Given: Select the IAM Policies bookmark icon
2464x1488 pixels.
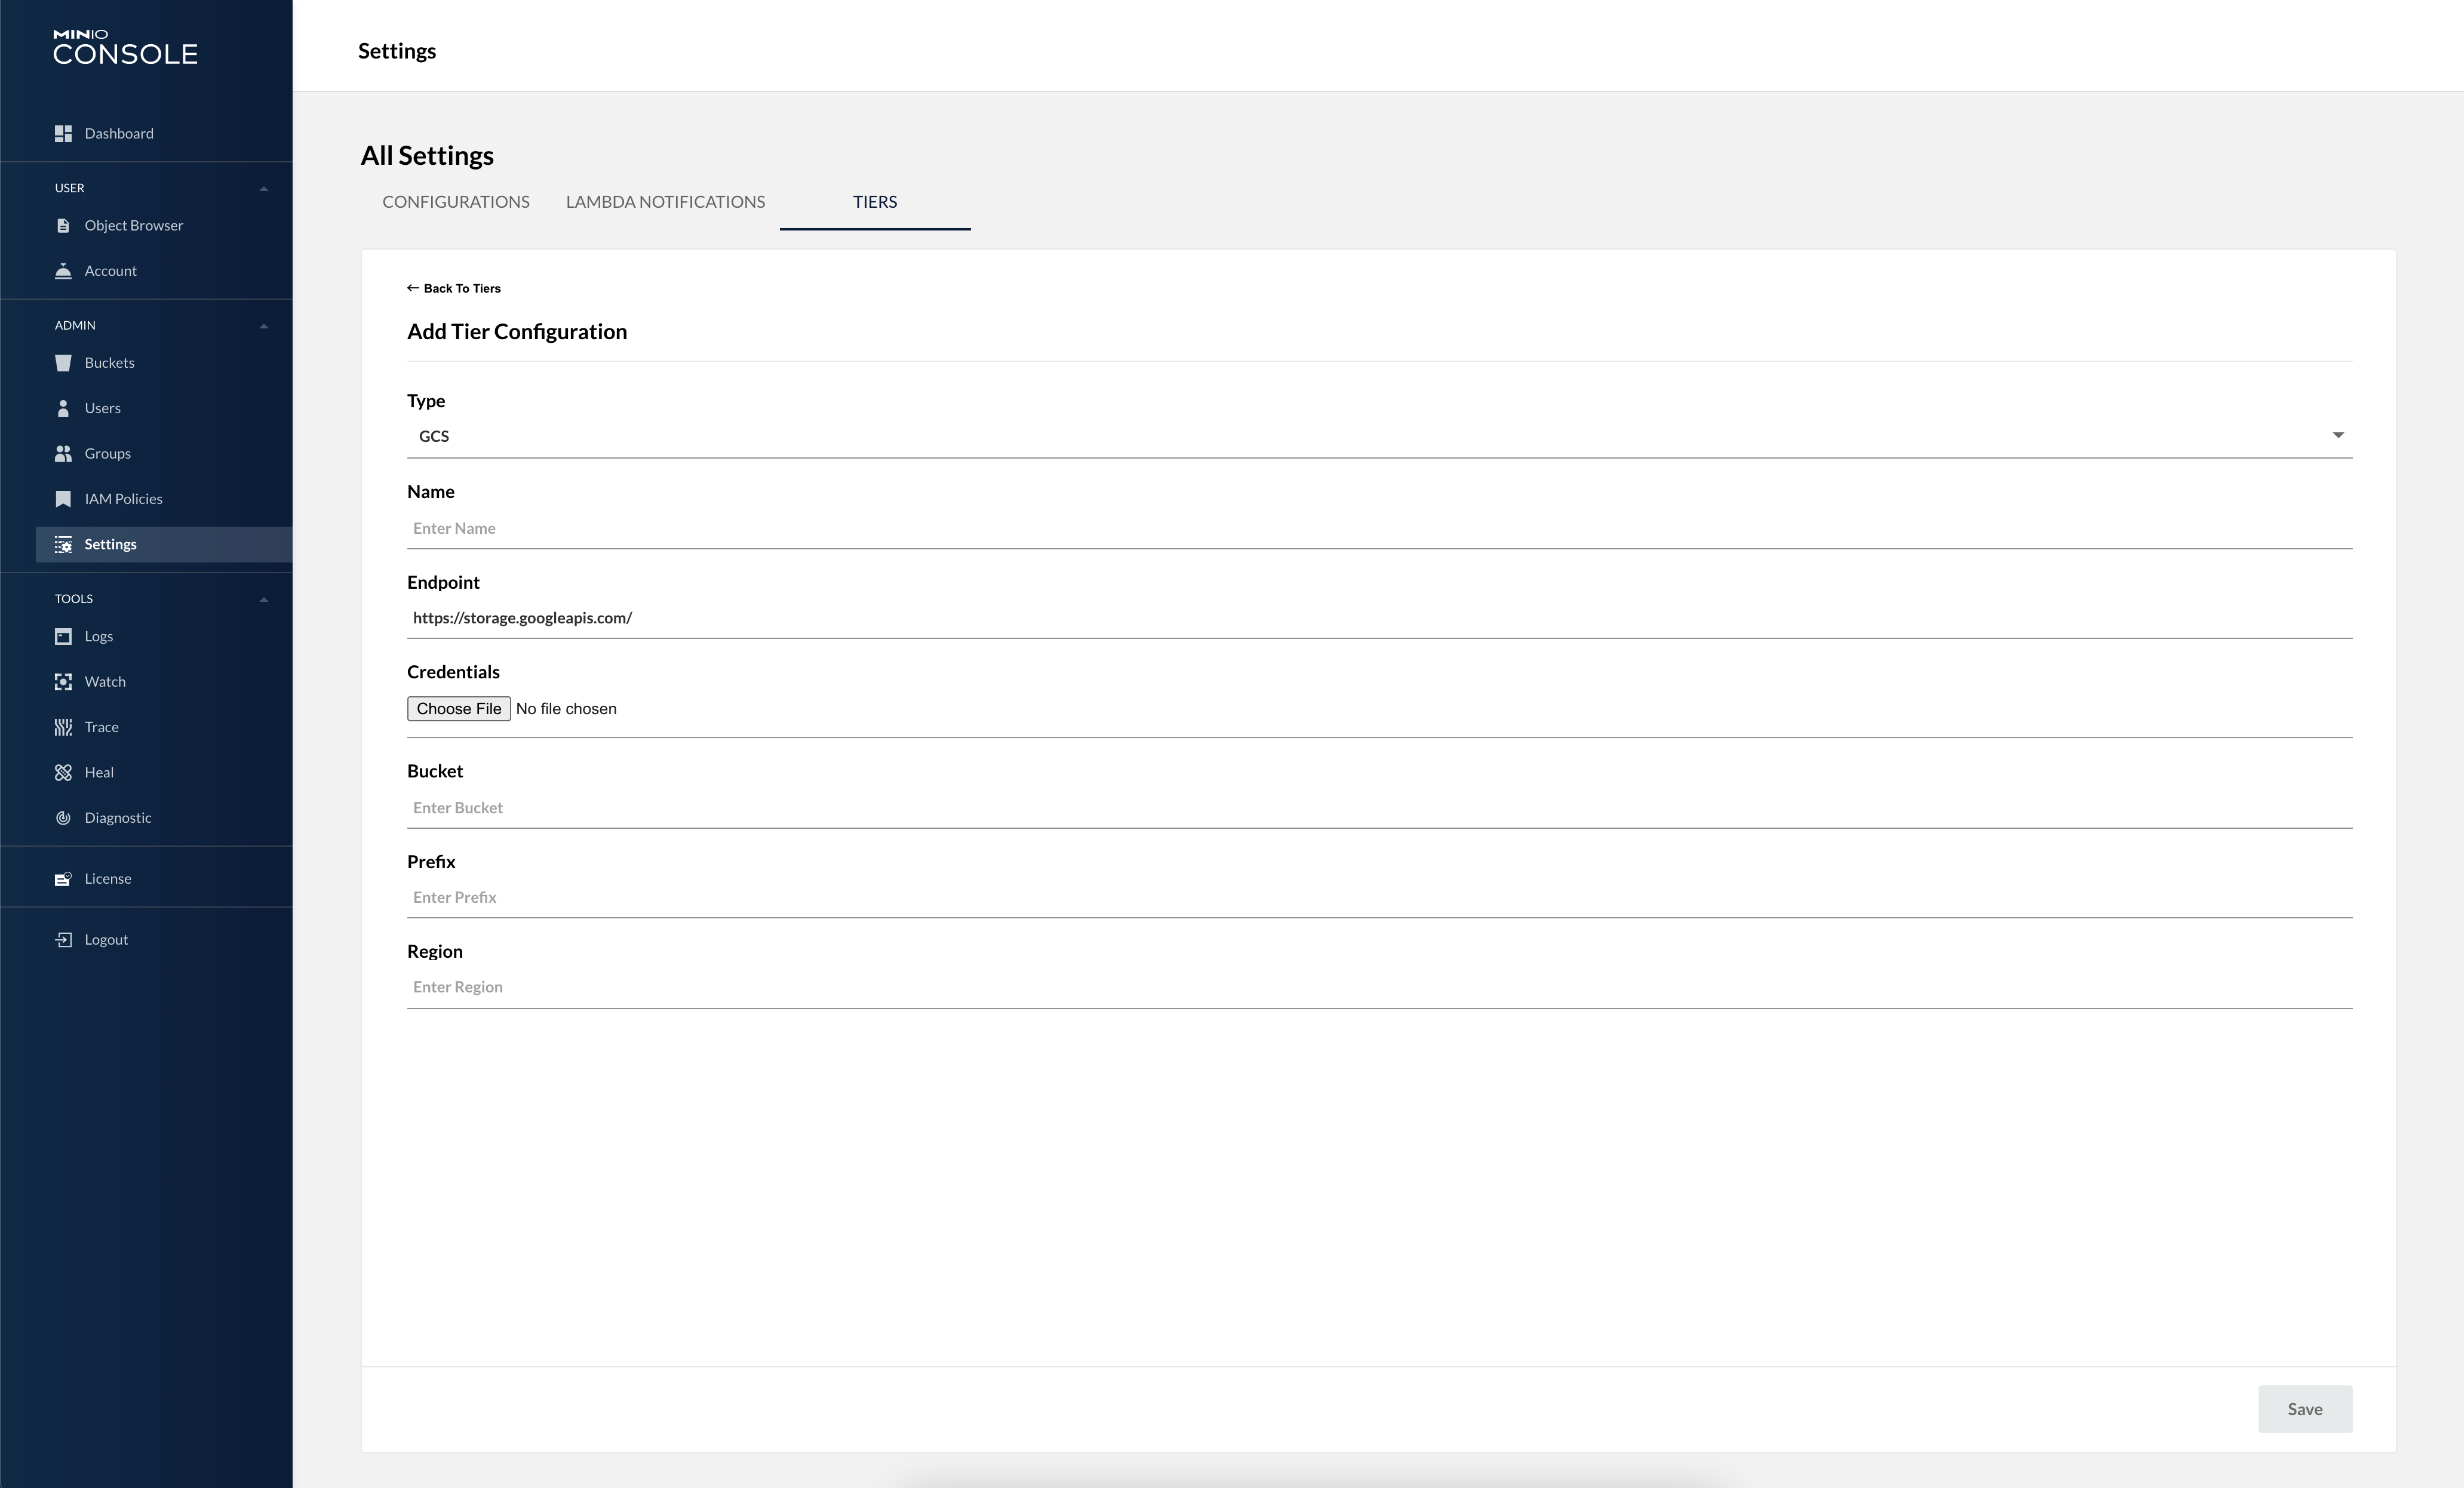Looking at the screenshot, I should point(63,499).
